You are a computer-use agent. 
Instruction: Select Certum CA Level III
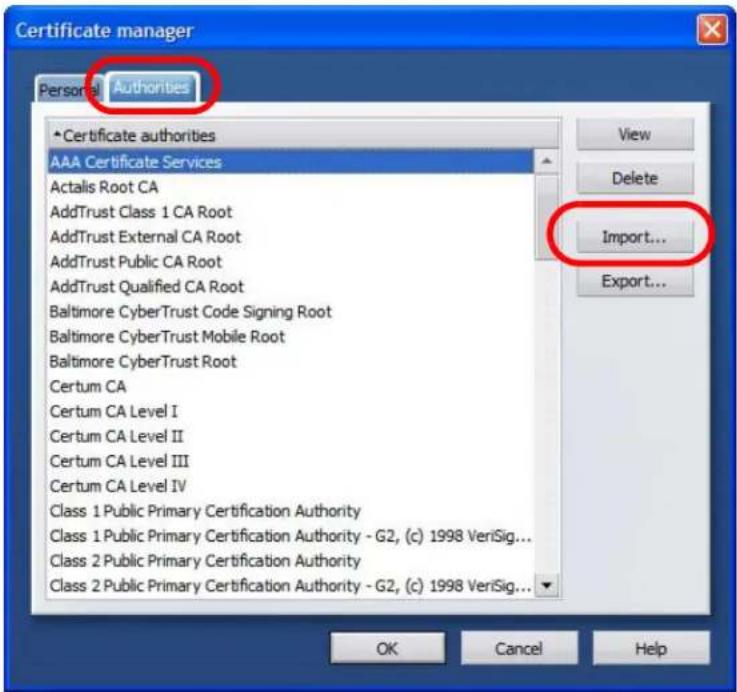tap(290, 461)
